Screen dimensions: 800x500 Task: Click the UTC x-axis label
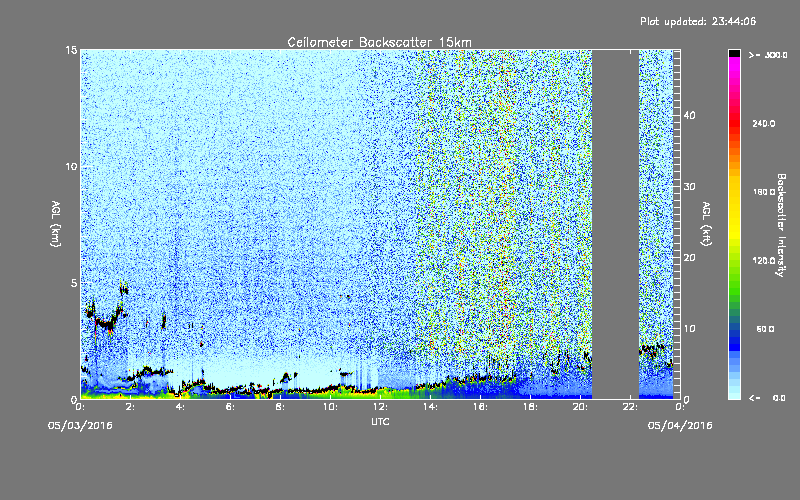tap(380, 421)
